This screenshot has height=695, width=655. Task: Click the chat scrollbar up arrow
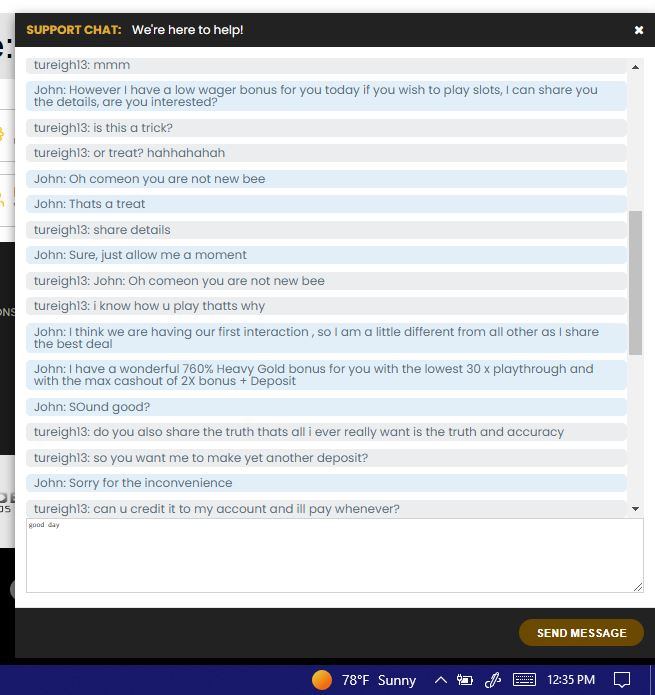(635, 67)
